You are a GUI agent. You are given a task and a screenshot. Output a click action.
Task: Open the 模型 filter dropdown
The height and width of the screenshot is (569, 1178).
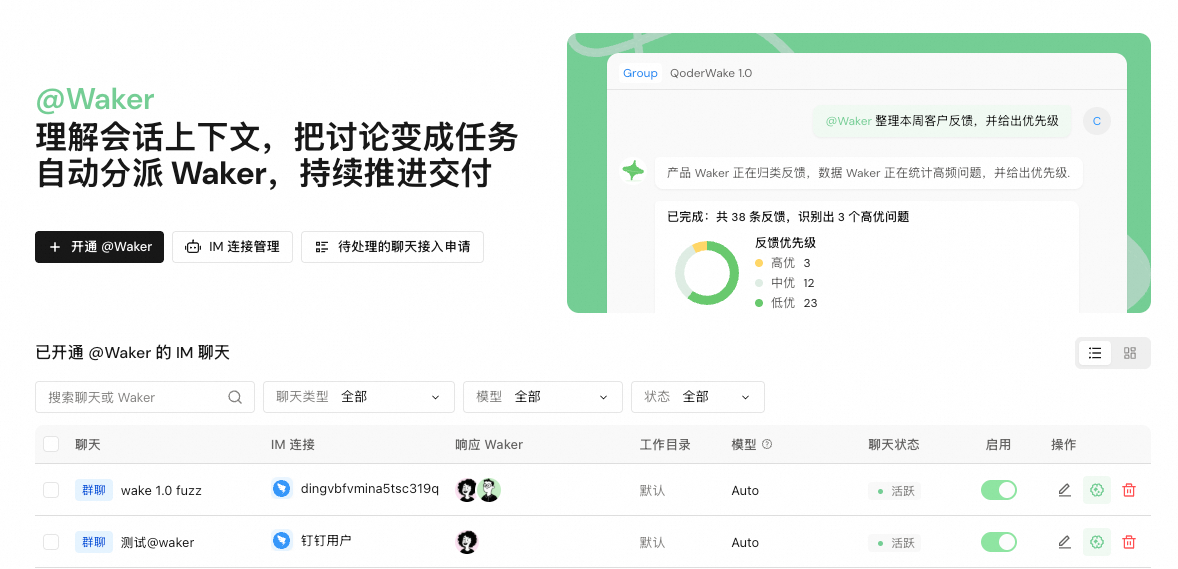coord(542,397)
